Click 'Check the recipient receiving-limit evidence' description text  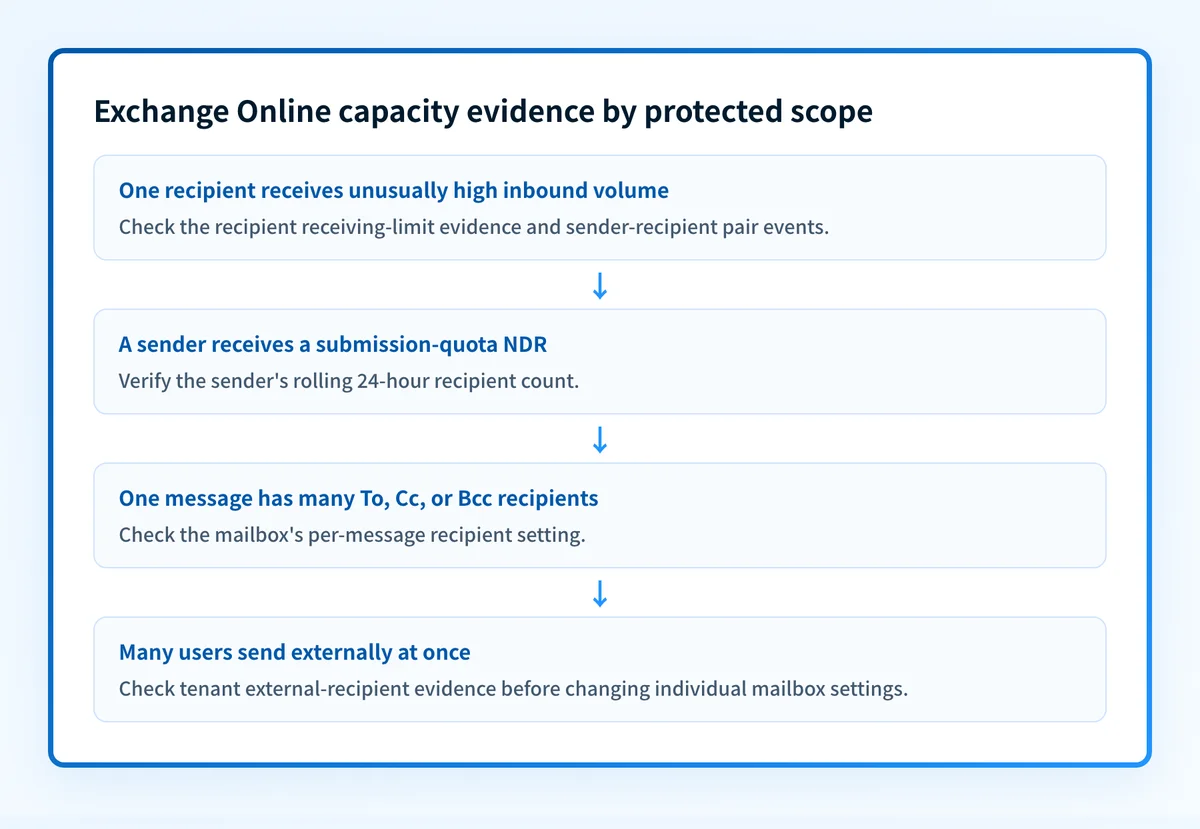point(474,226)
